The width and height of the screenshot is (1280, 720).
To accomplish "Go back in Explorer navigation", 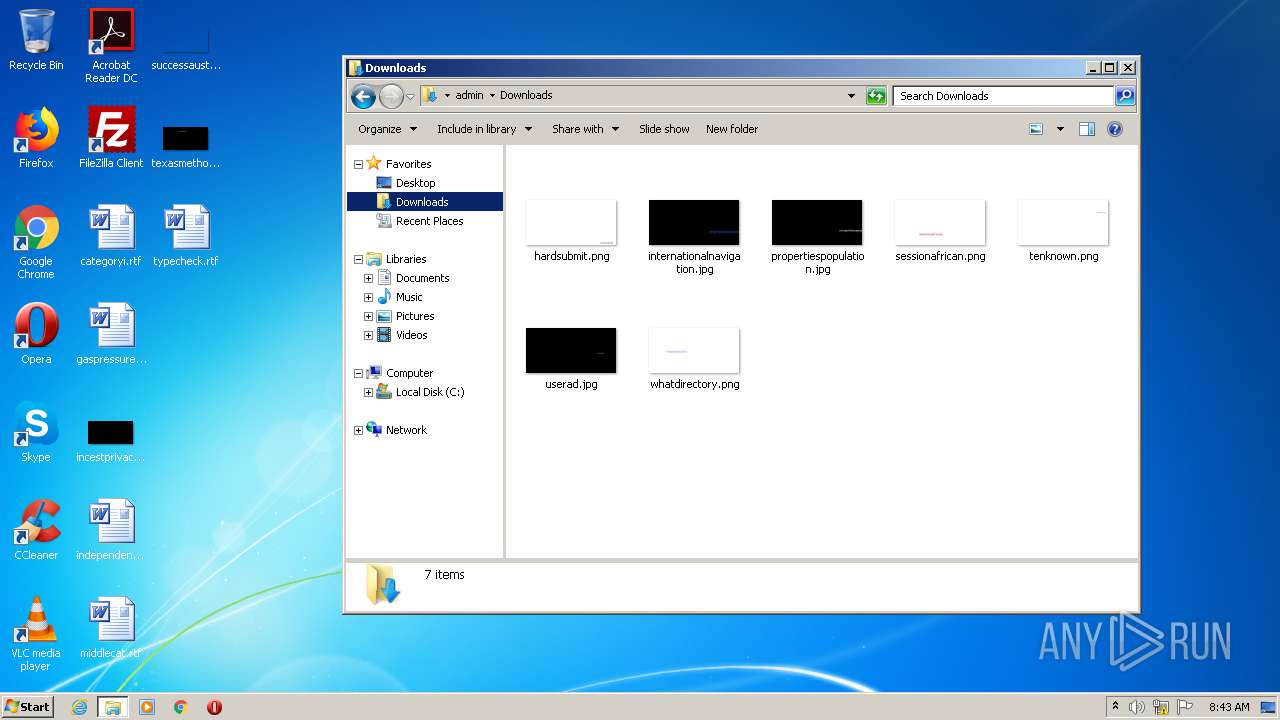I will 363,96.
